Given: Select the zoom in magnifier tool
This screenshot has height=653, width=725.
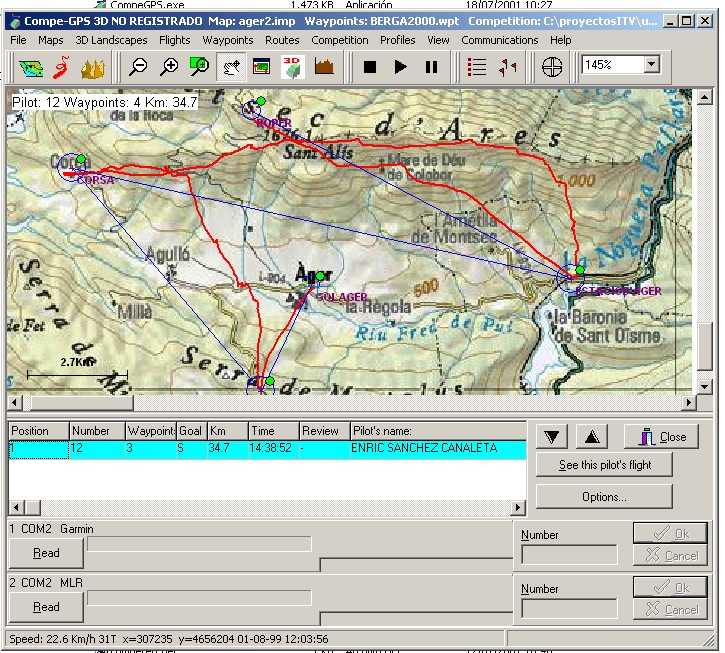Looking at the screenshot, I should (x=169, y=68).
